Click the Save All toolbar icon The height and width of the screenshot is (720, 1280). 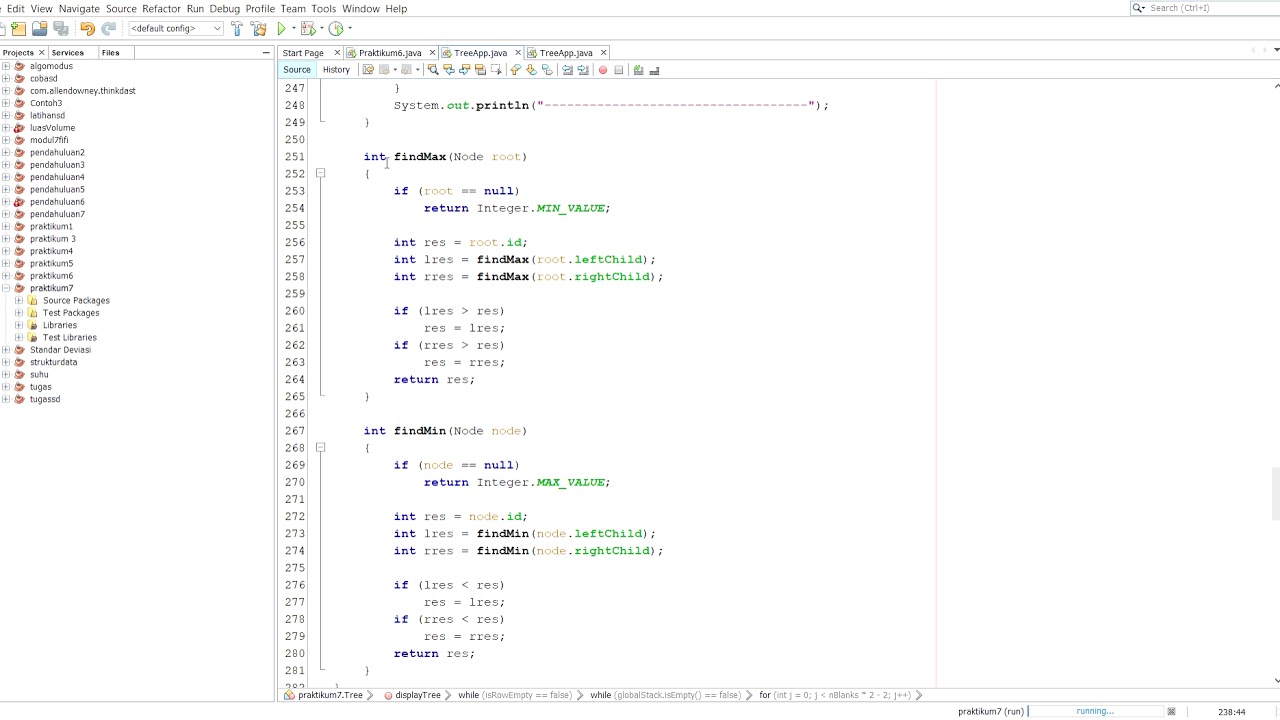click(x=61, y=29)
